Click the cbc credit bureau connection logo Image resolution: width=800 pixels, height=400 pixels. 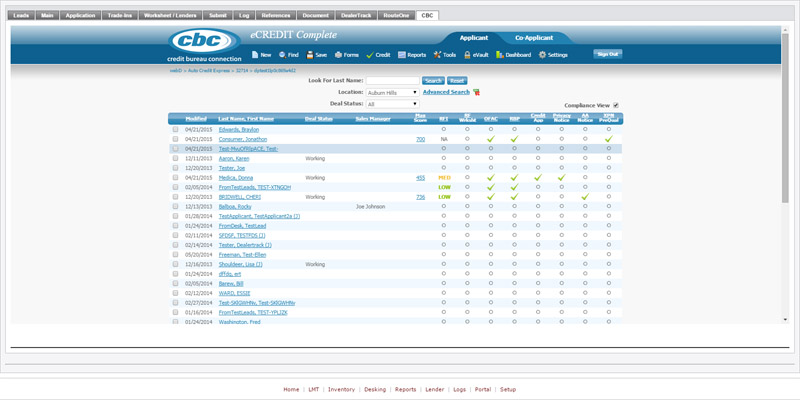pos(204,45)
